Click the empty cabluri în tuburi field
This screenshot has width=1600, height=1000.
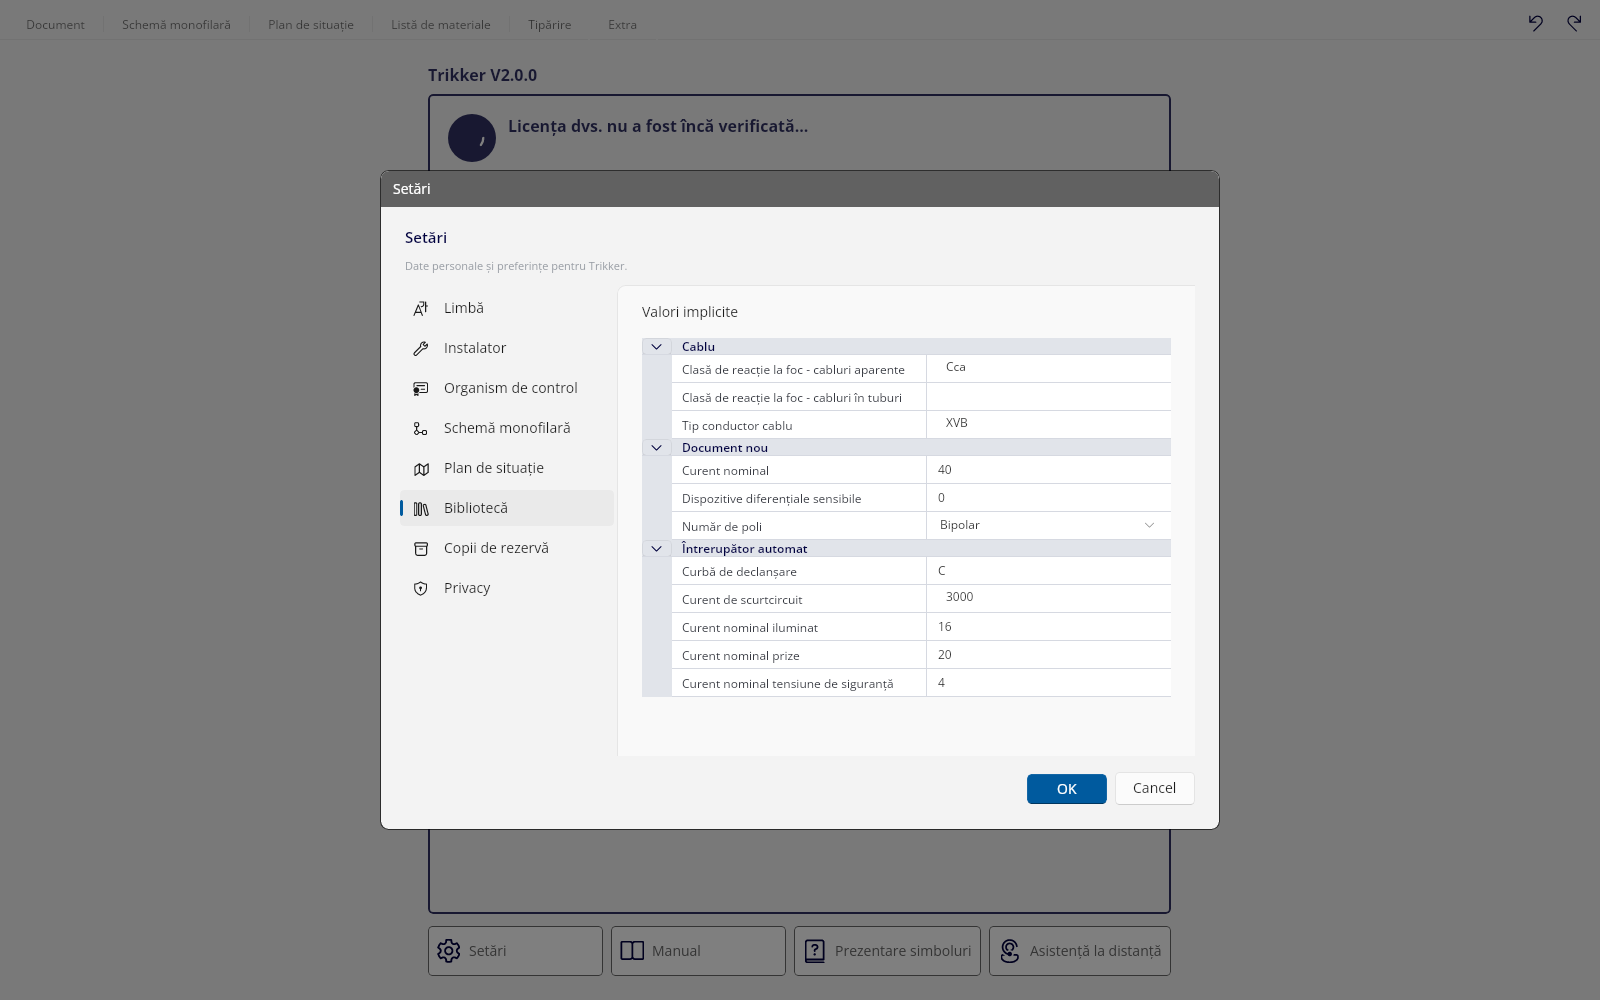point(1048,396)
